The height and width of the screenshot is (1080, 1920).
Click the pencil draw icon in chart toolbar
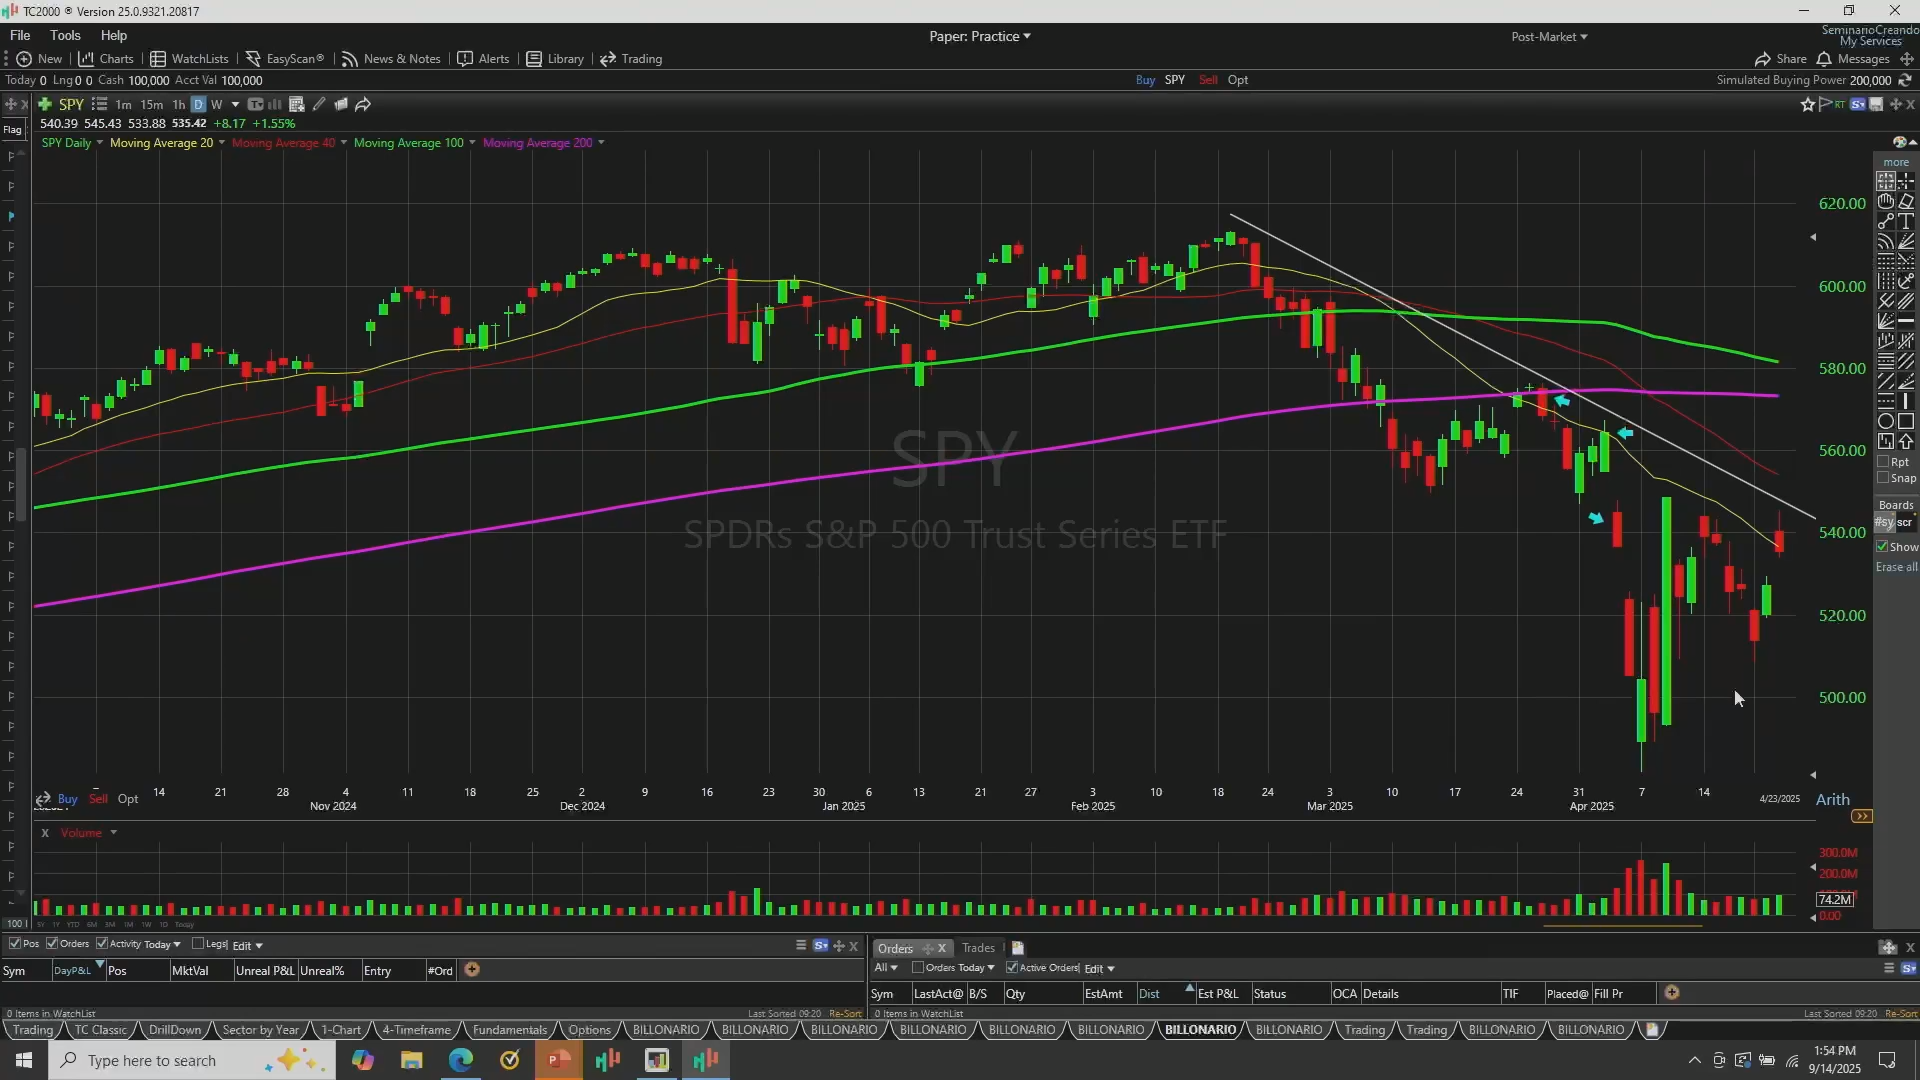(319, 104)
